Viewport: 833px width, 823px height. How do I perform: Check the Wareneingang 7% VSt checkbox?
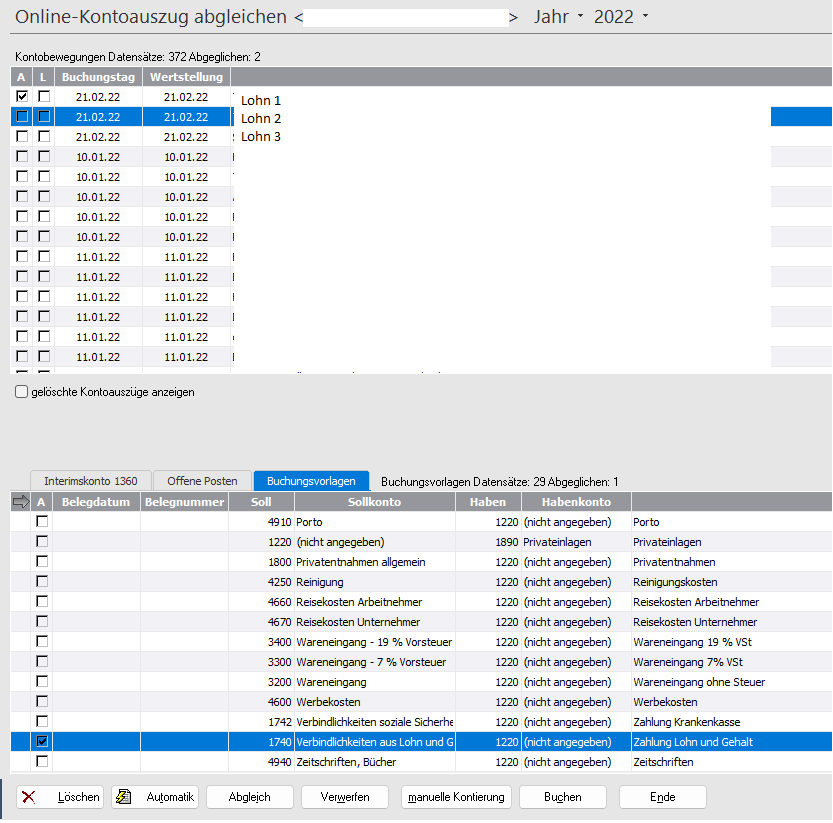click(42, 661)
